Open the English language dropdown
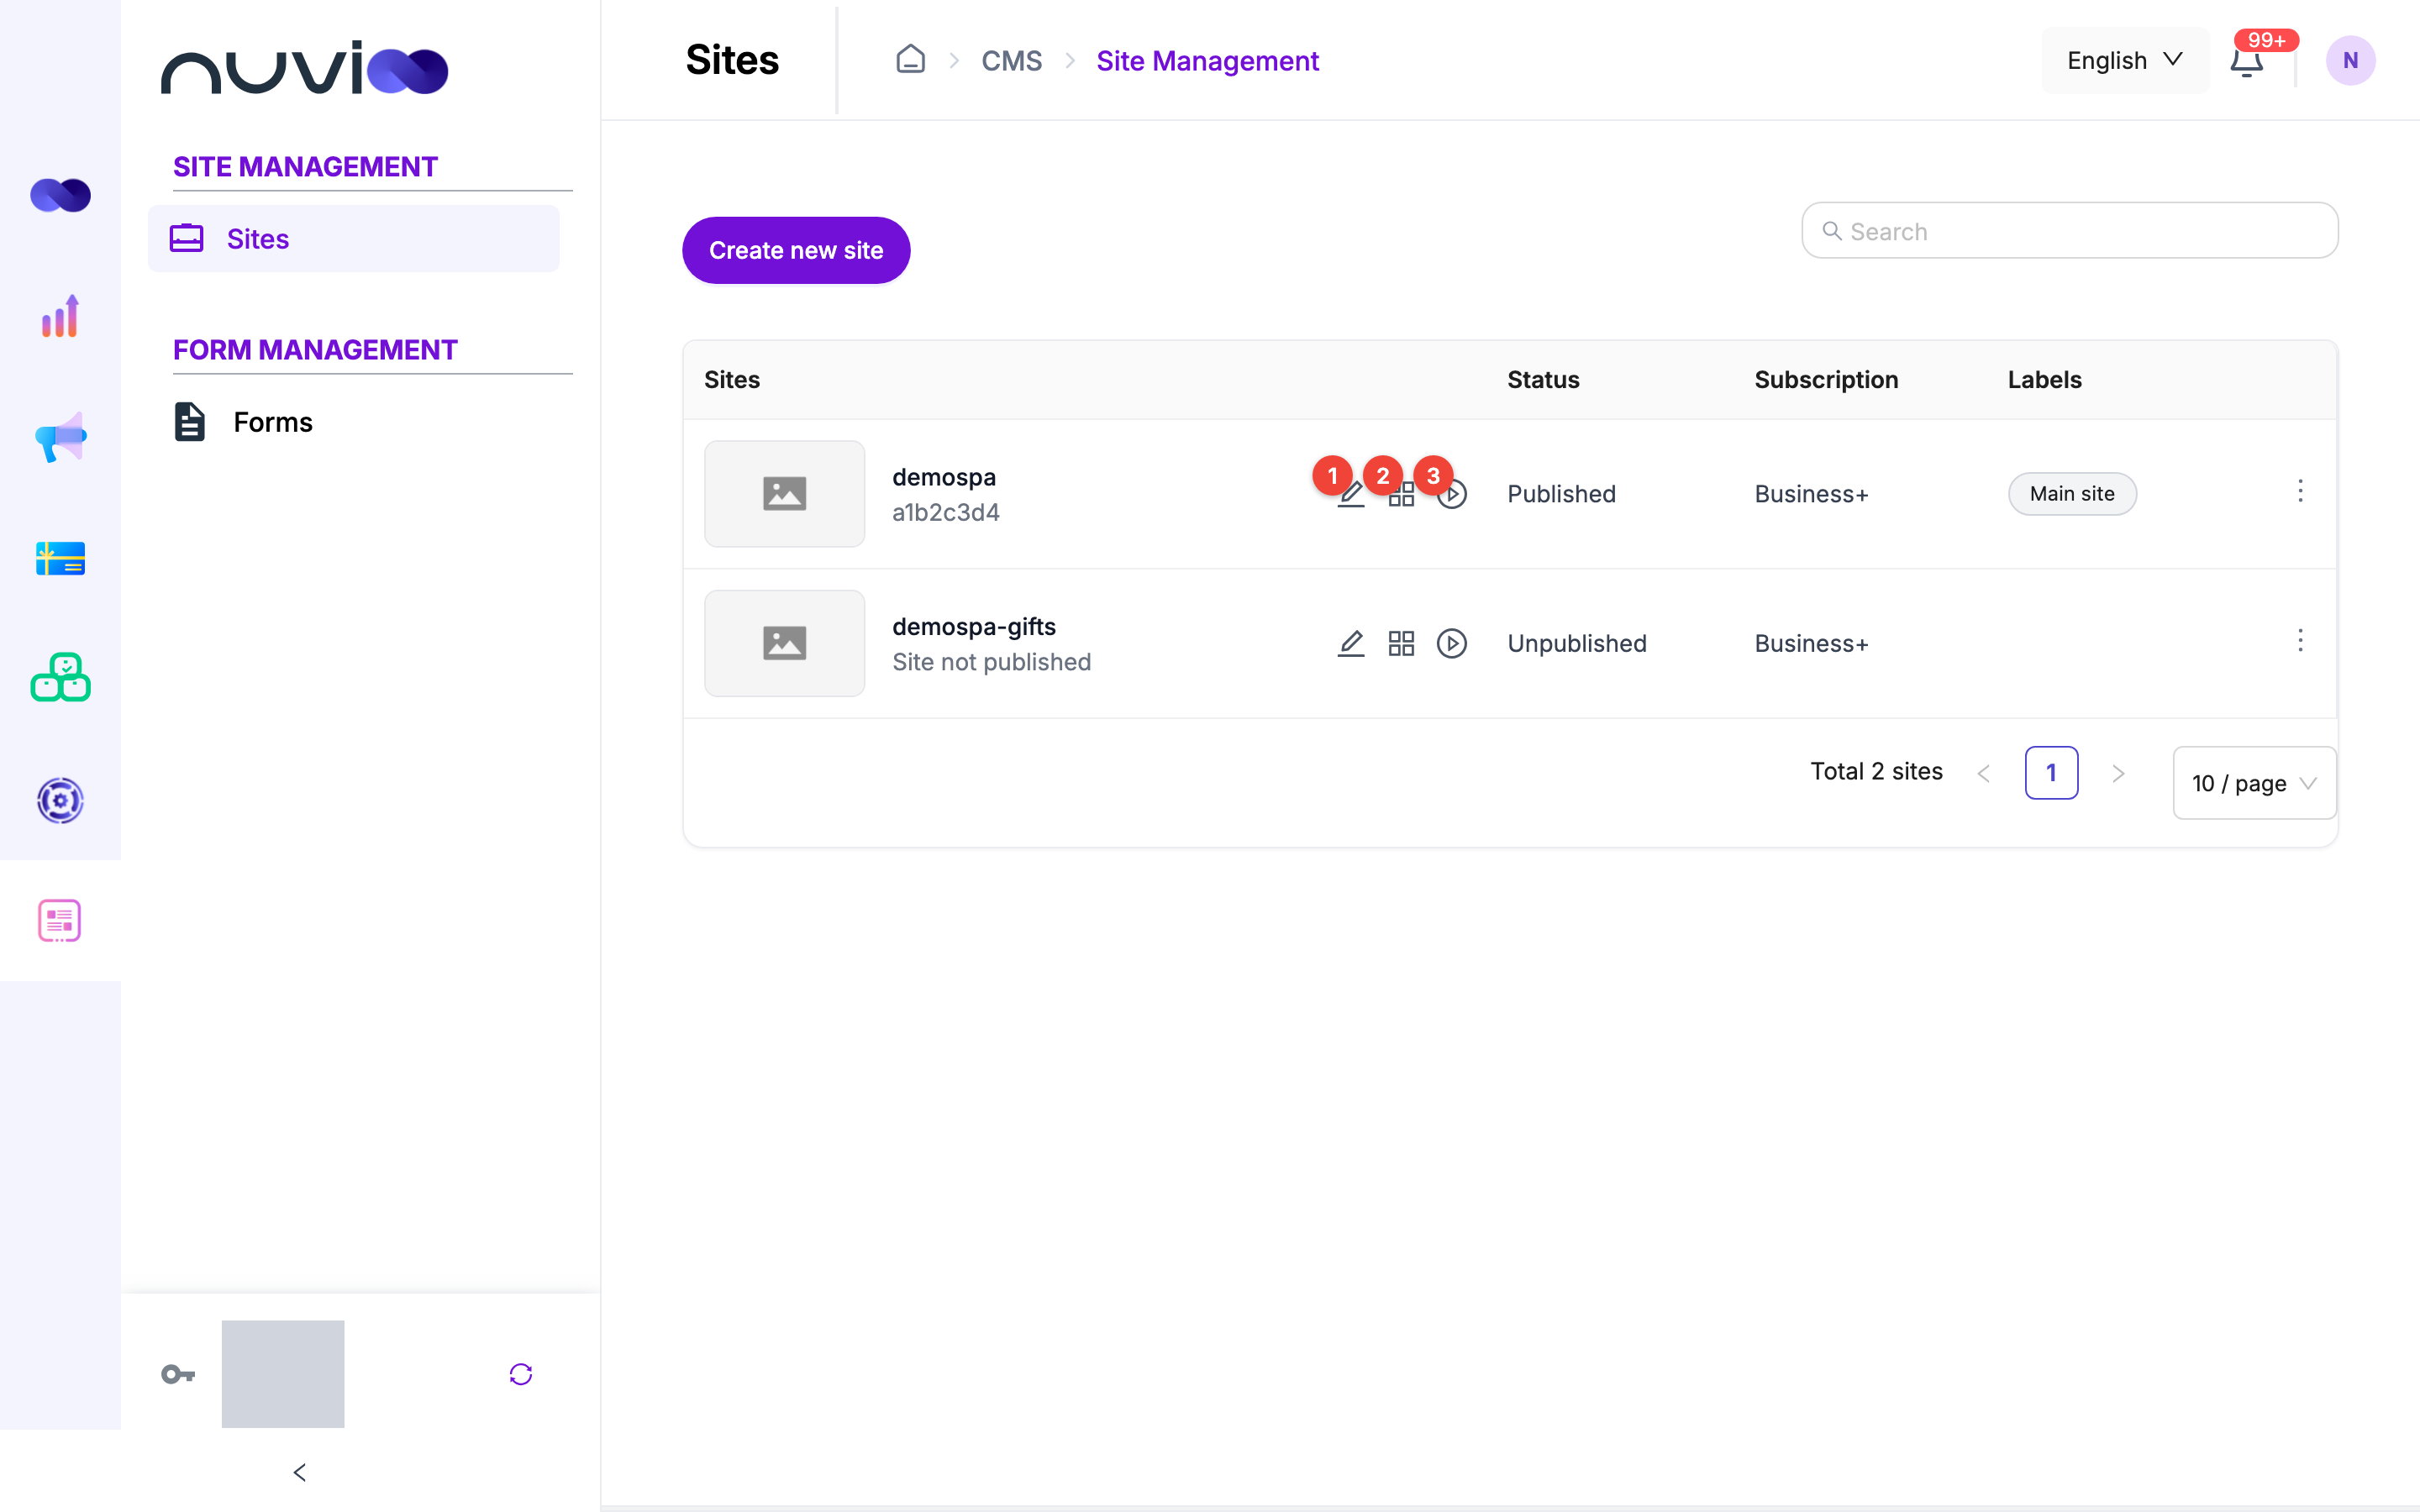The image size is (2420, 1512). pos(2124,60)
